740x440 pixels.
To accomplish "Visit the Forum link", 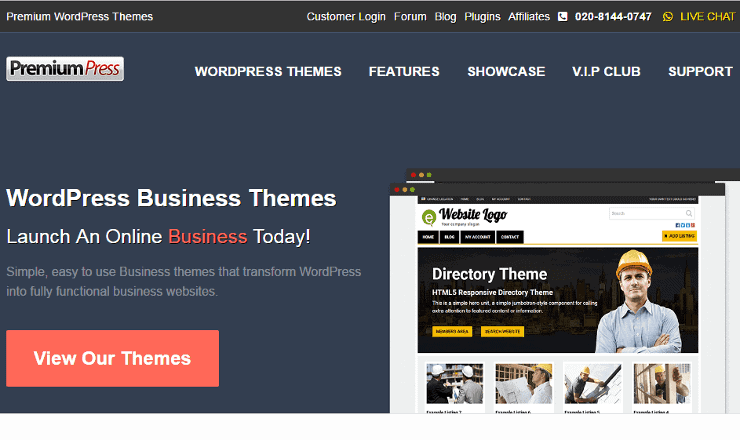I will 410,17.
